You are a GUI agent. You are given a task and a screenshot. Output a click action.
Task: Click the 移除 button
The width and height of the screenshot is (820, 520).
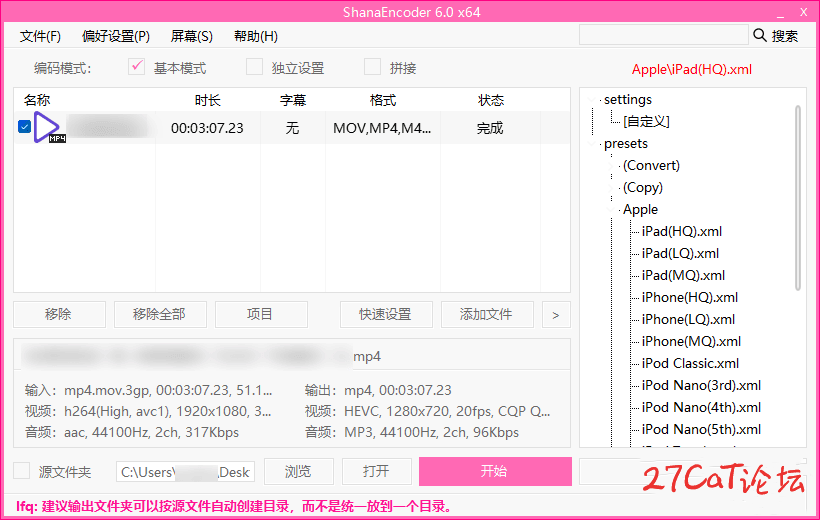59,314
